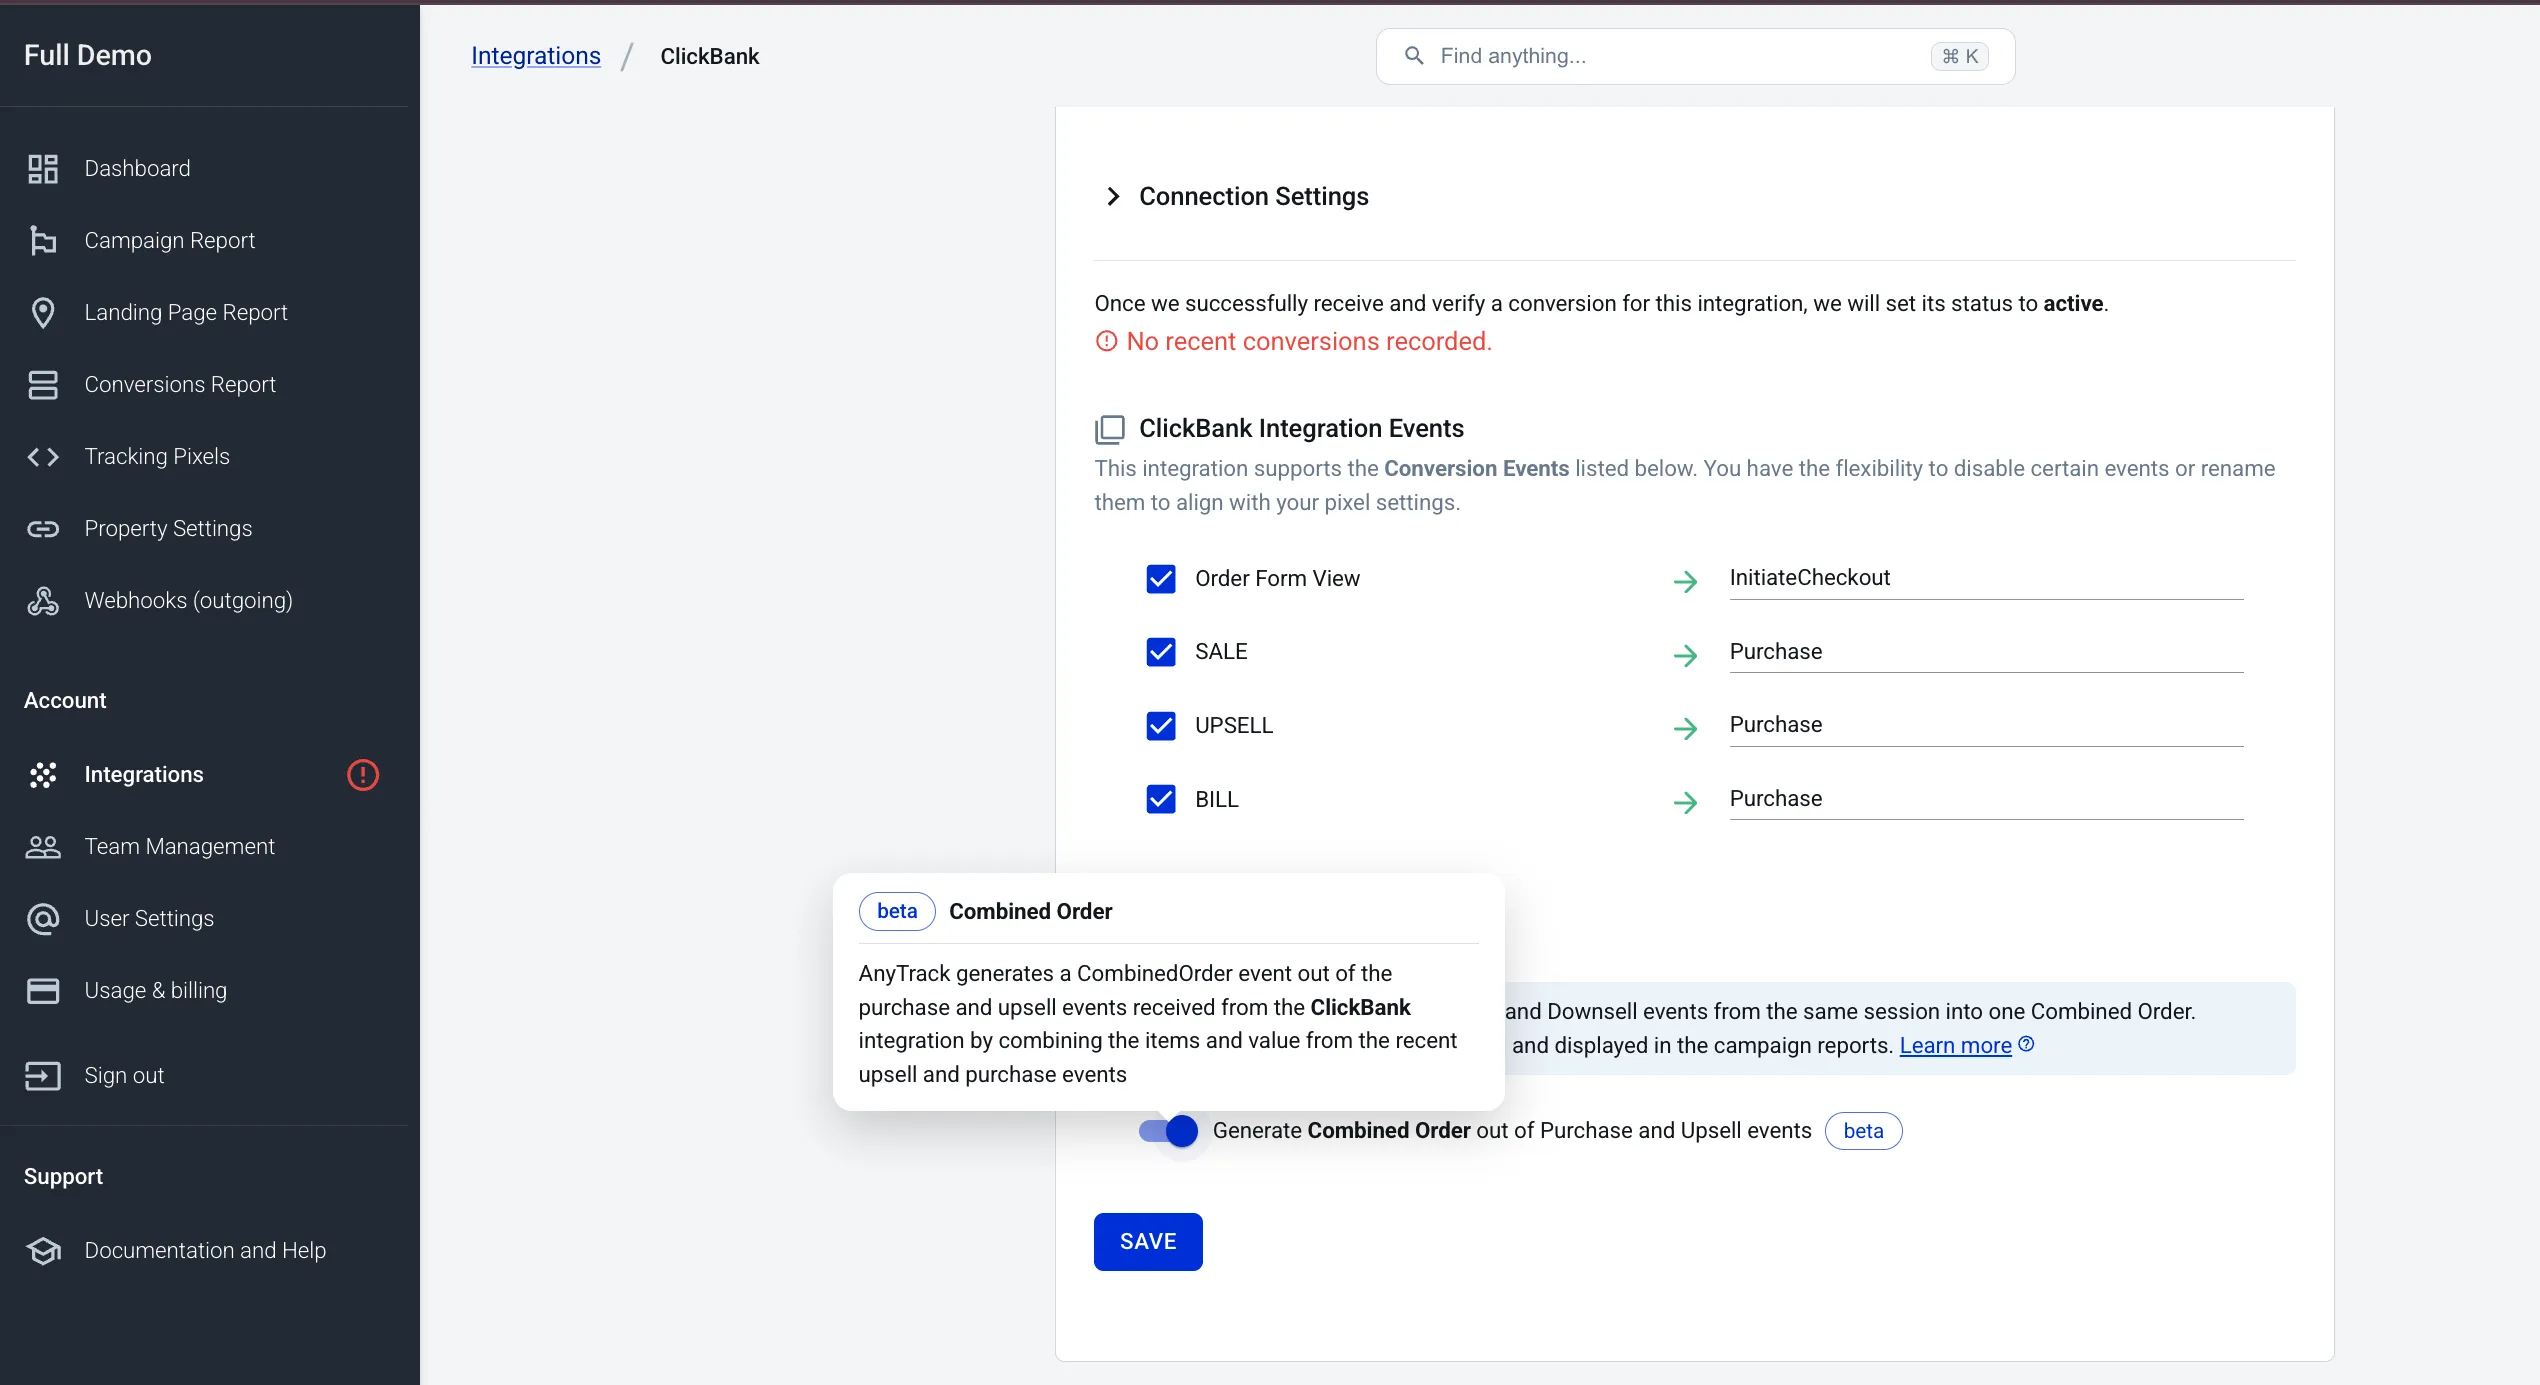Open User Settings page

pyautogui.click(x=149, y=918)
